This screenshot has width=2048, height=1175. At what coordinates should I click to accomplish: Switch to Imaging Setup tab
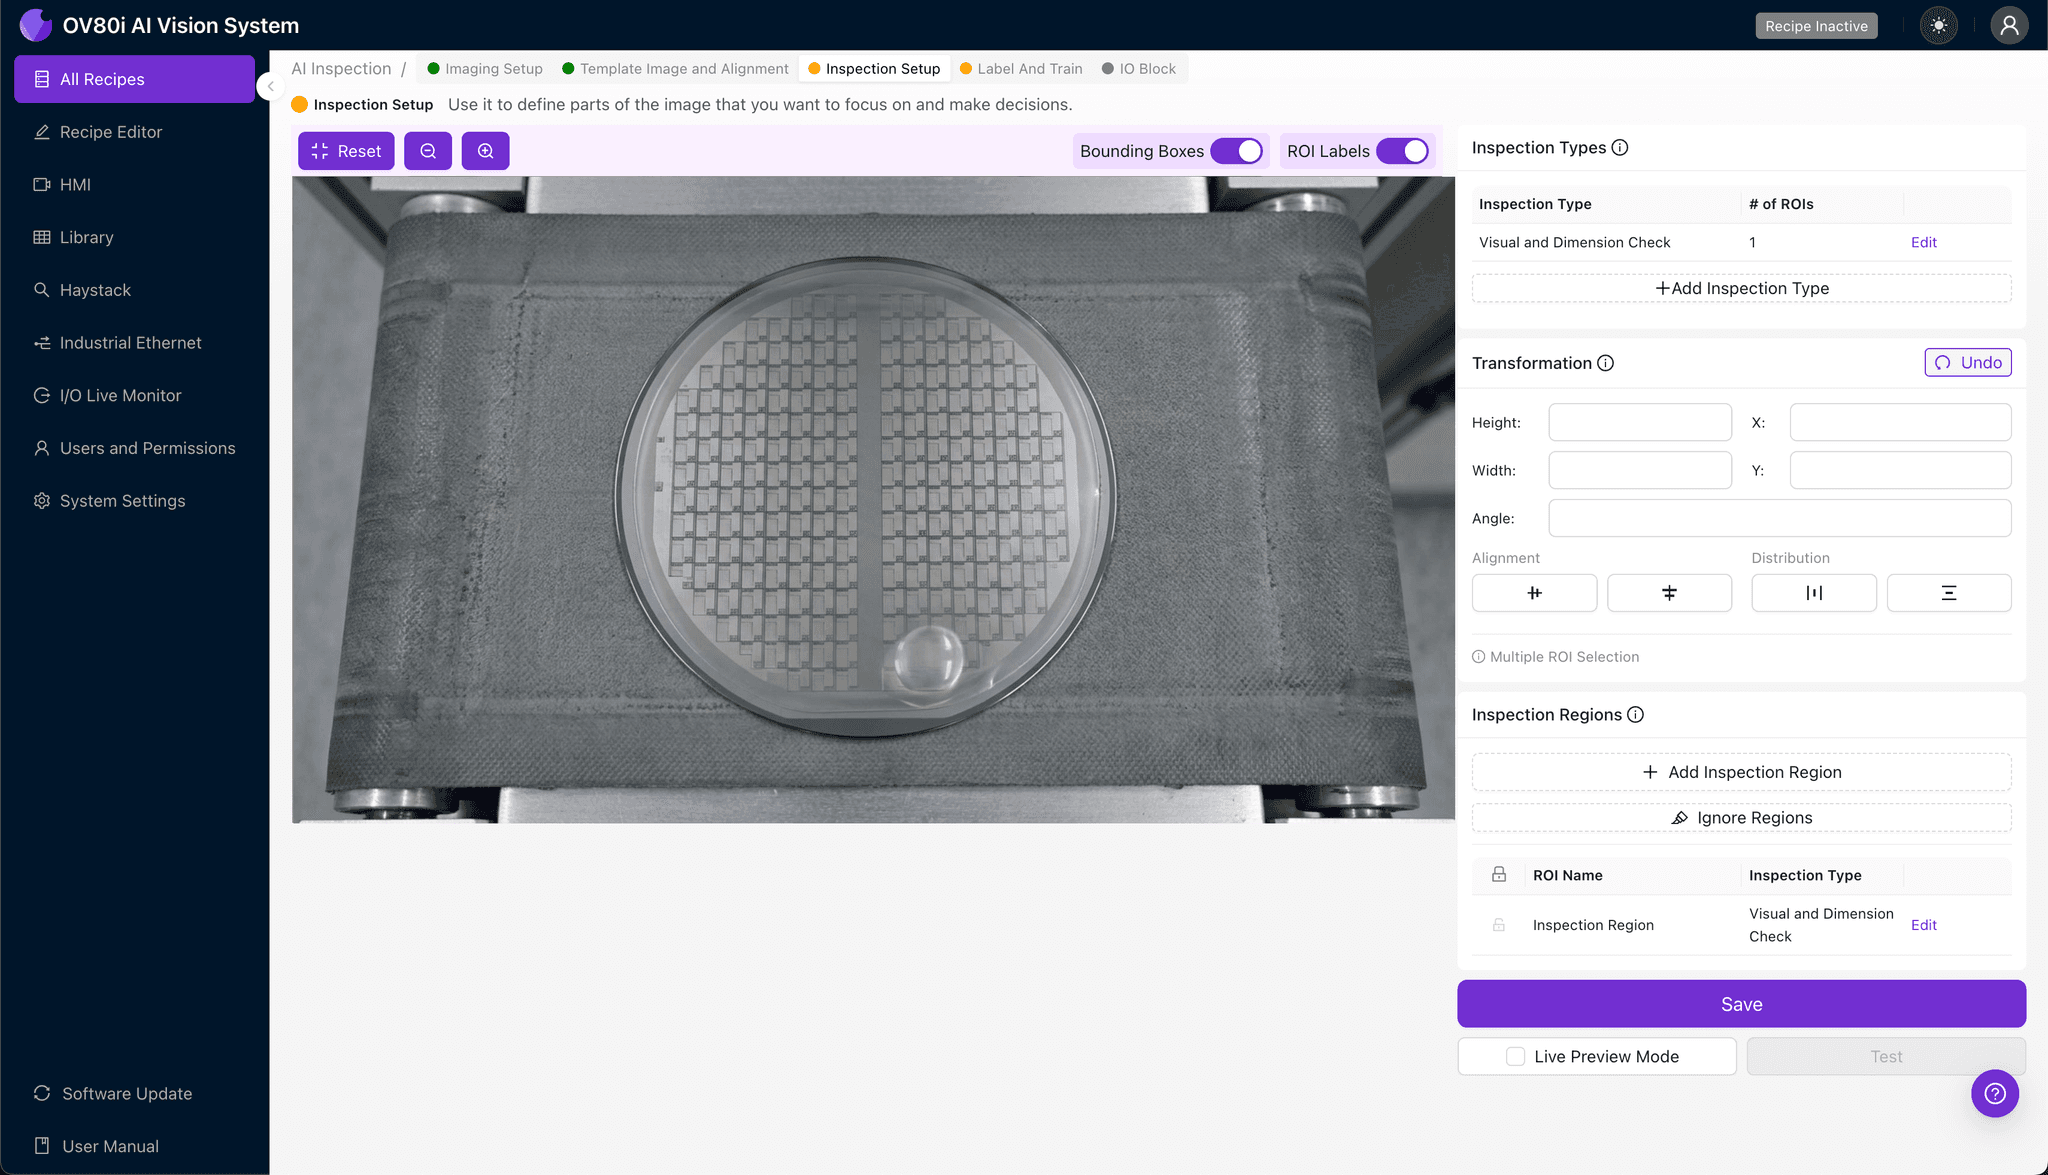(x=485, y=68)
